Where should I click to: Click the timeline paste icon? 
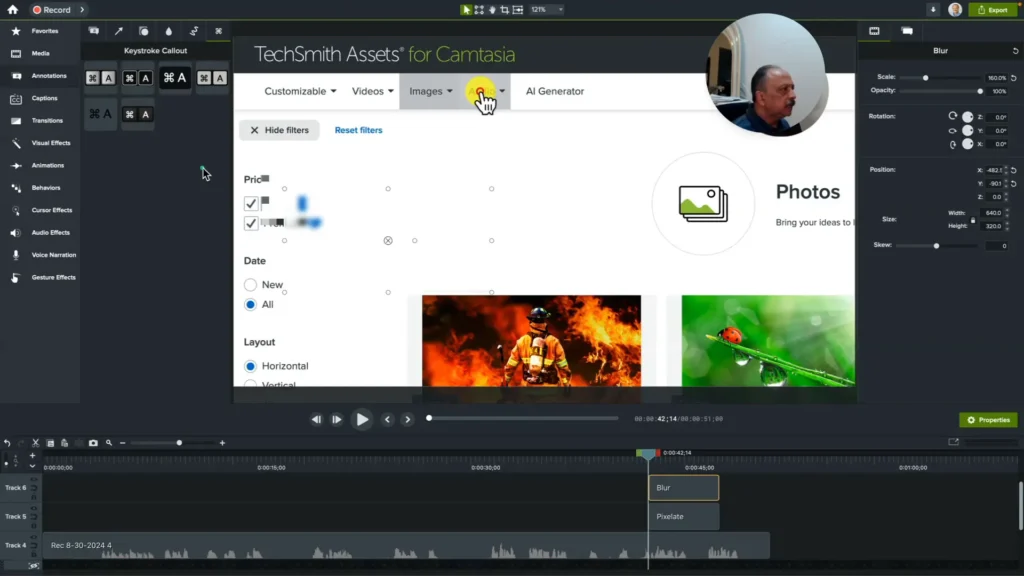(64, 443)
